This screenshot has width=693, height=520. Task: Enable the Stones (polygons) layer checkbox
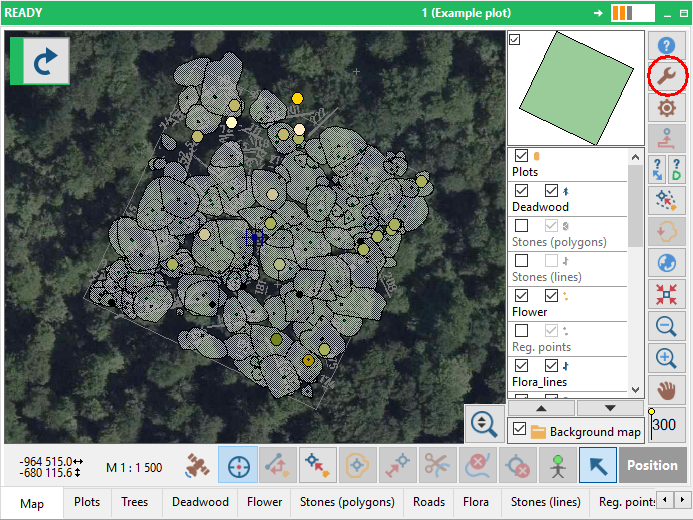pos(521,226)
